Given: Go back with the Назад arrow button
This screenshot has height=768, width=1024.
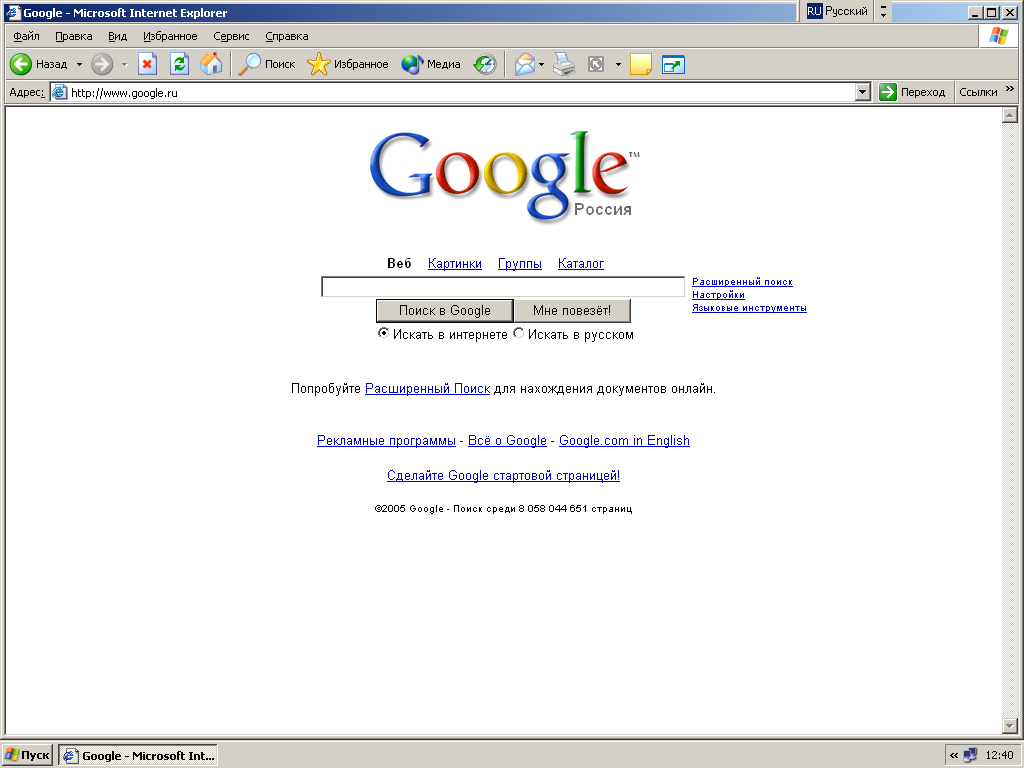Looking at the screenshot, I should 39,64.
